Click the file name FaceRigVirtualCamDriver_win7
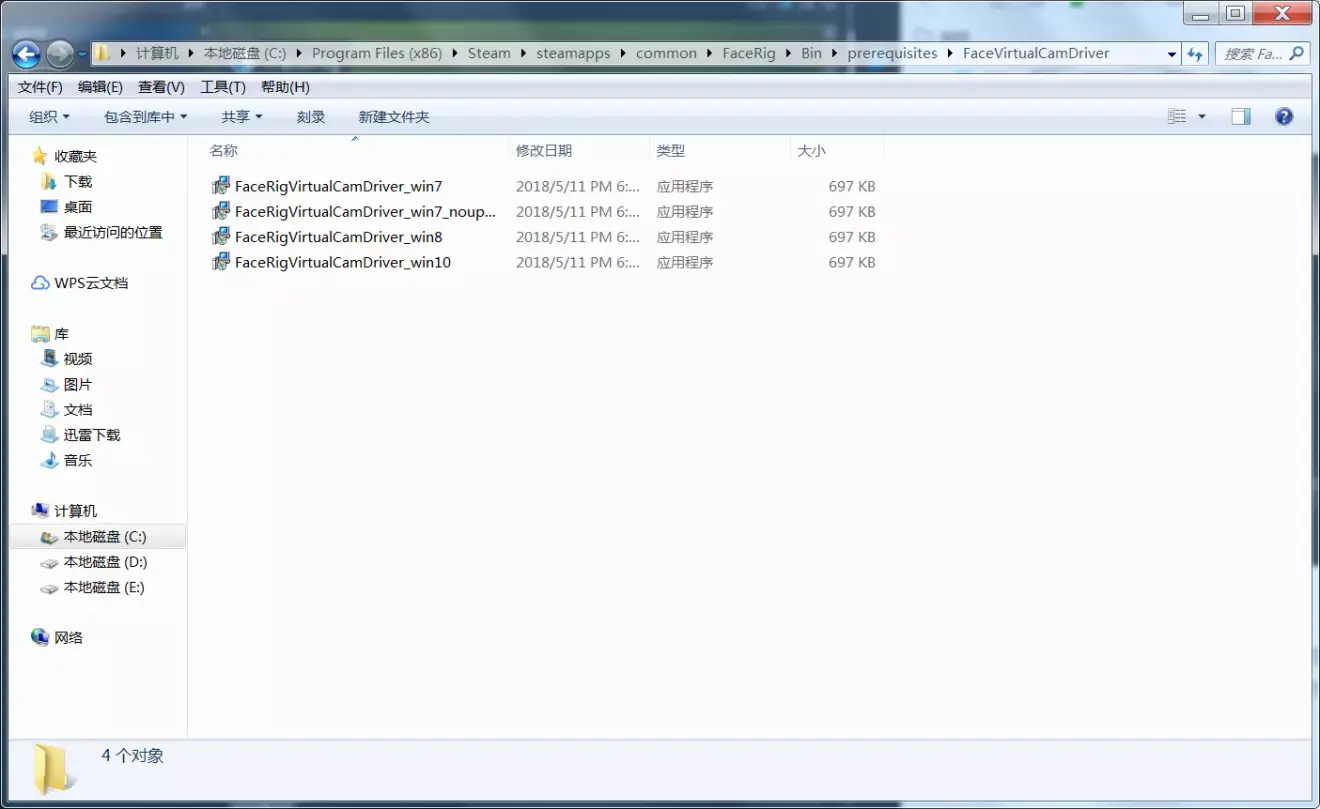The height and width of the screenshot is (809, 1320). coord(338,186)
